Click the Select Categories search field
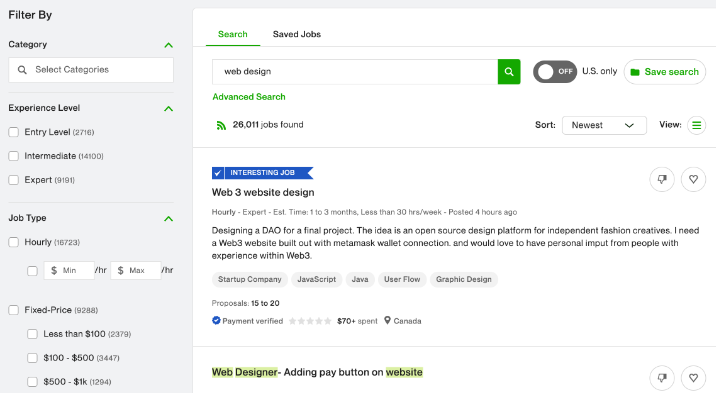Image resolution: width=716 pixels, height=393 pixels. pyautogui.click(x=91, y=70)
